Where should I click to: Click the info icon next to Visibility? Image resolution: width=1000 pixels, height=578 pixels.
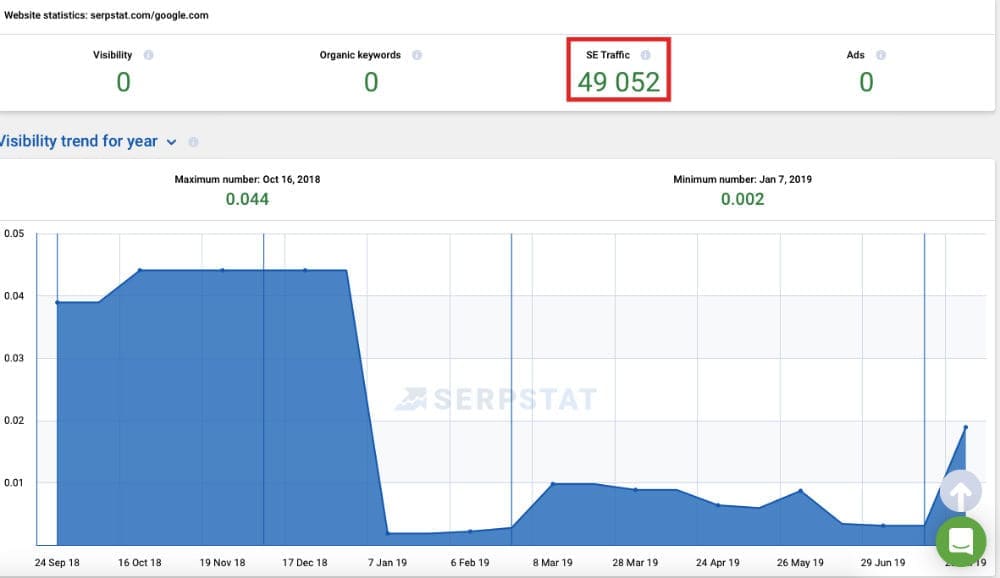point(149,55)
